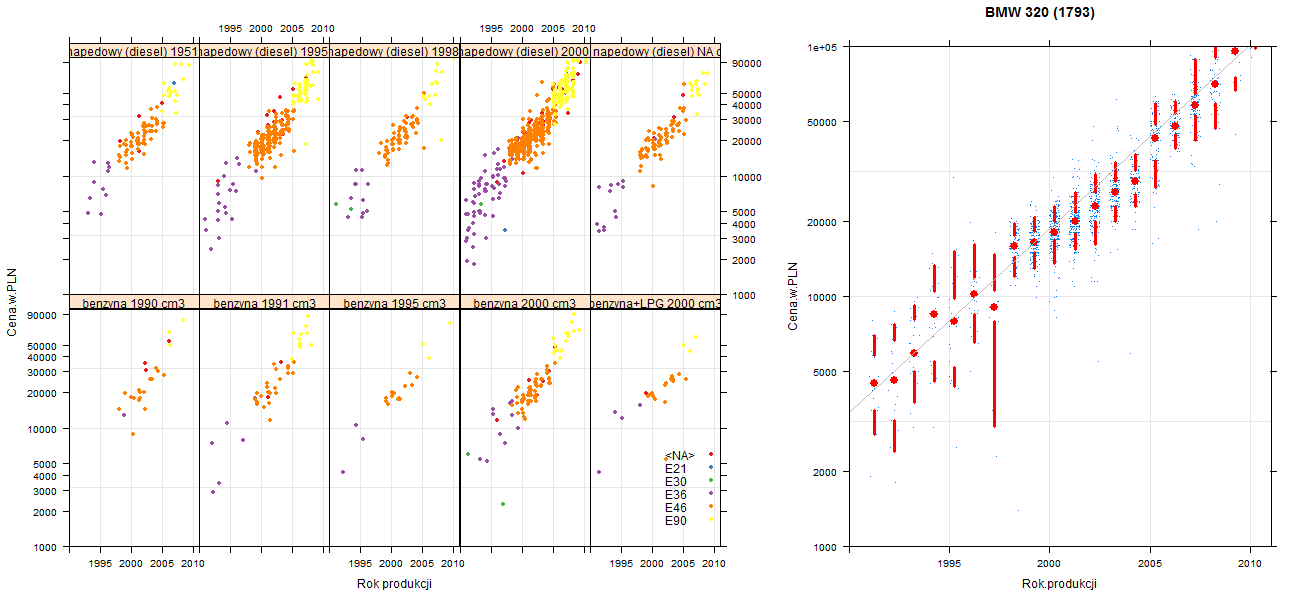Image resolution: width=1300 pixels, height=600 pixels.
Task: Click the 90000 tick label beside the diesel row
Action: click(x=748, y=63)
